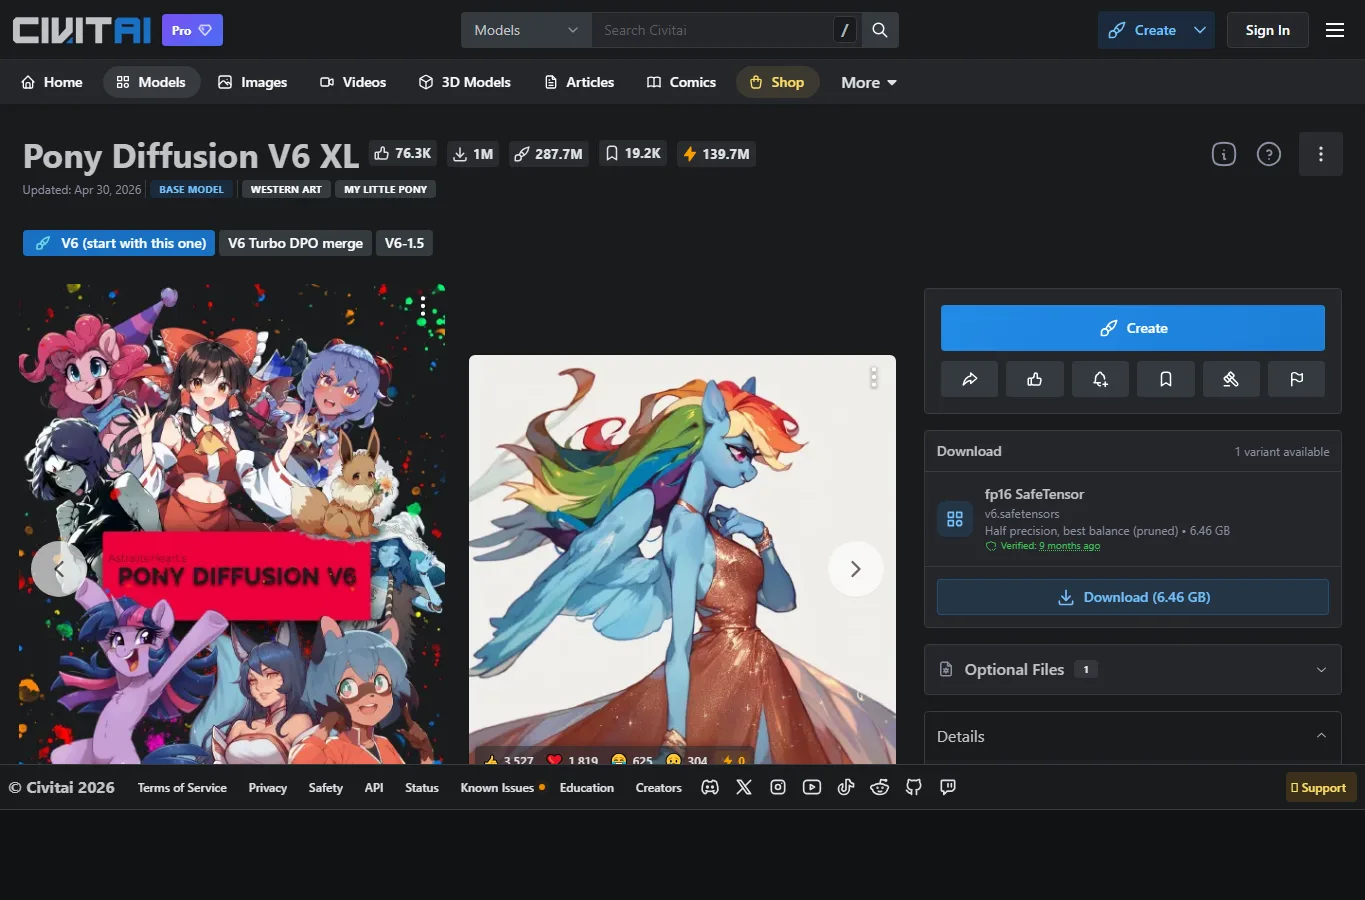This screenshot has width=1365, height=900.
Task: Open the Create button dropdown arrow in header
Action: [x=1200, y=30]
